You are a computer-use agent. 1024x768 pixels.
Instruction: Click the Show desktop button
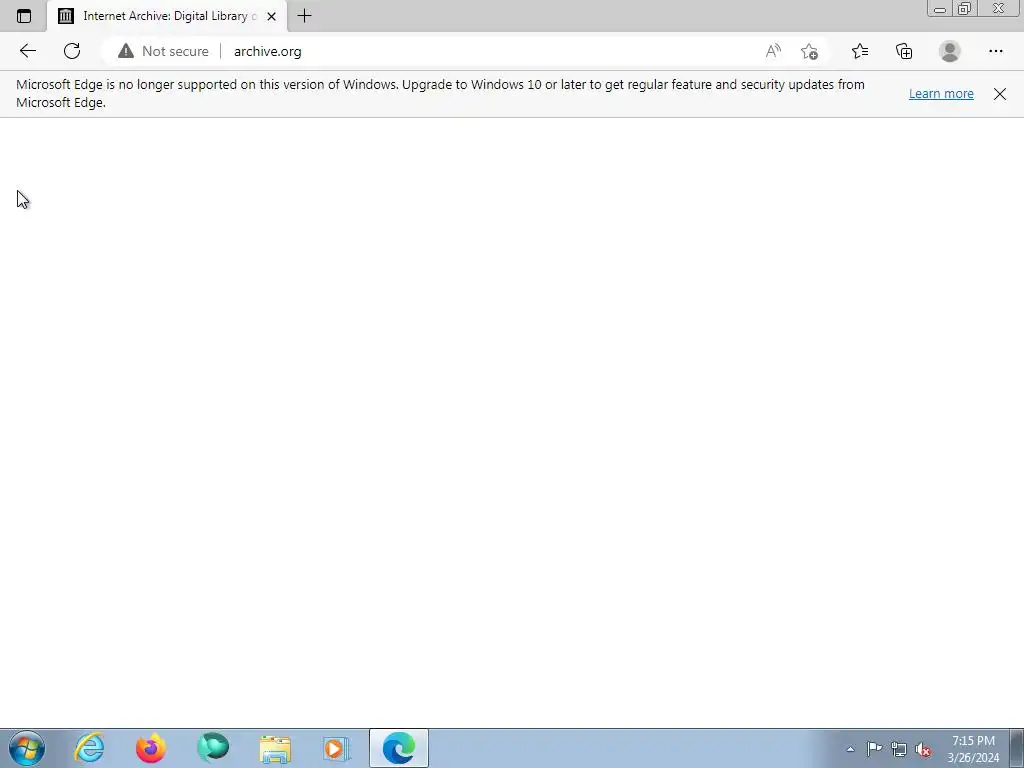coord(1017,748)
